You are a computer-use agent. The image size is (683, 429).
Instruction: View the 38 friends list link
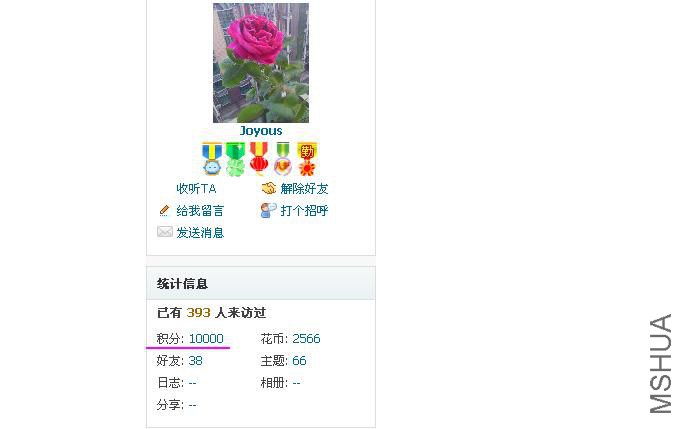point(195,361)
